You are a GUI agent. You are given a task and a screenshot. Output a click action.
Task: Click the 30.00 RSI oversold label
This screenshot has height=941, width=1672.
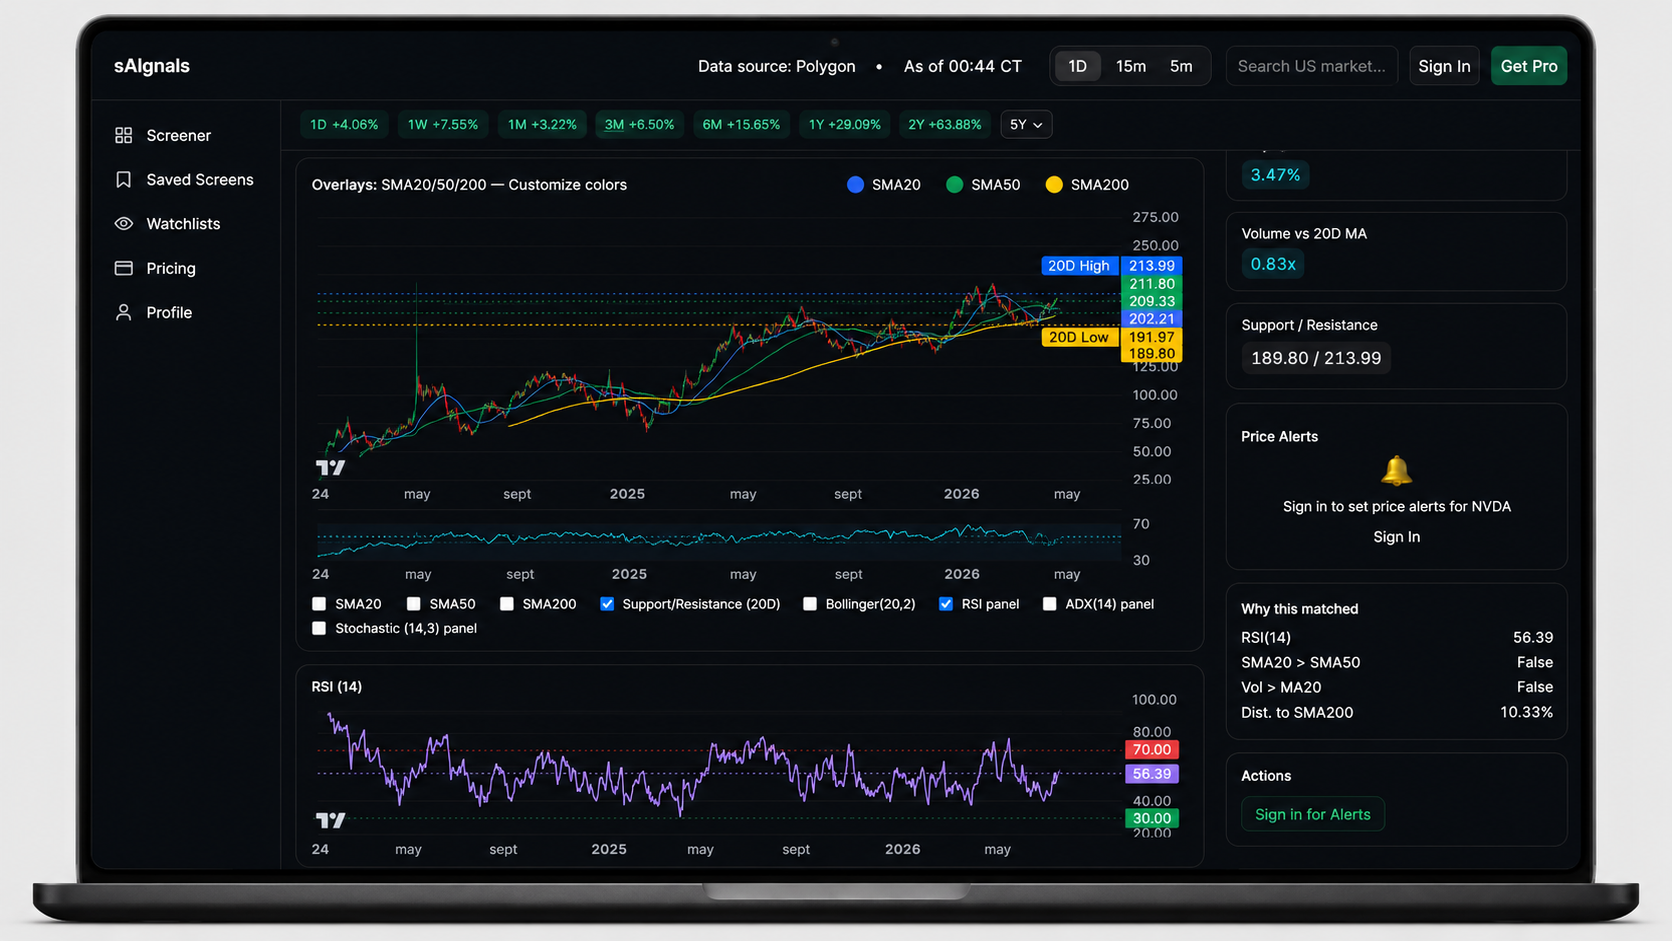click(1152, 818)
